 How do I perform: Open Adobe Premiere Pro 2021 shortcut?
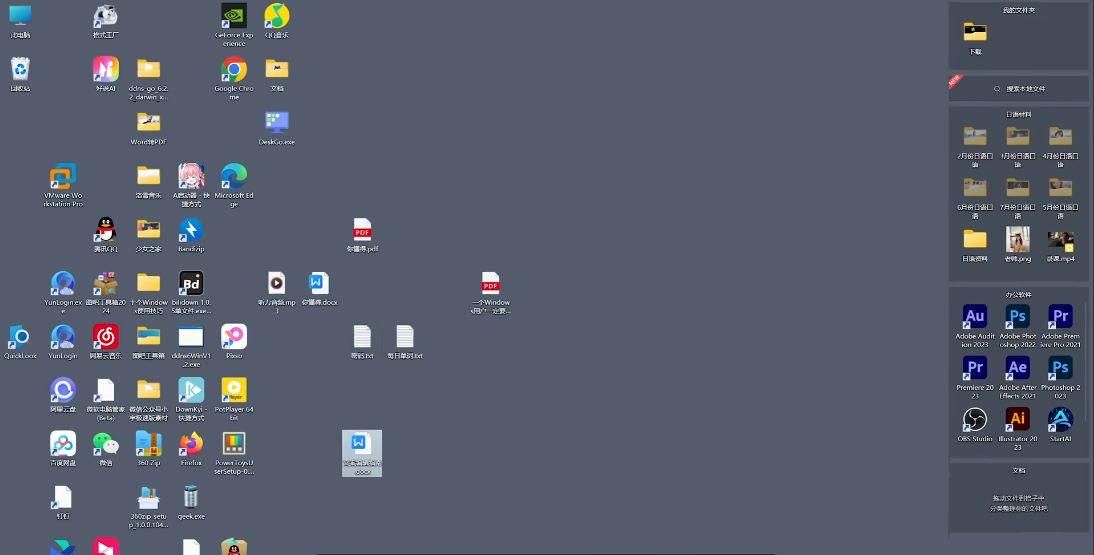1061,317
